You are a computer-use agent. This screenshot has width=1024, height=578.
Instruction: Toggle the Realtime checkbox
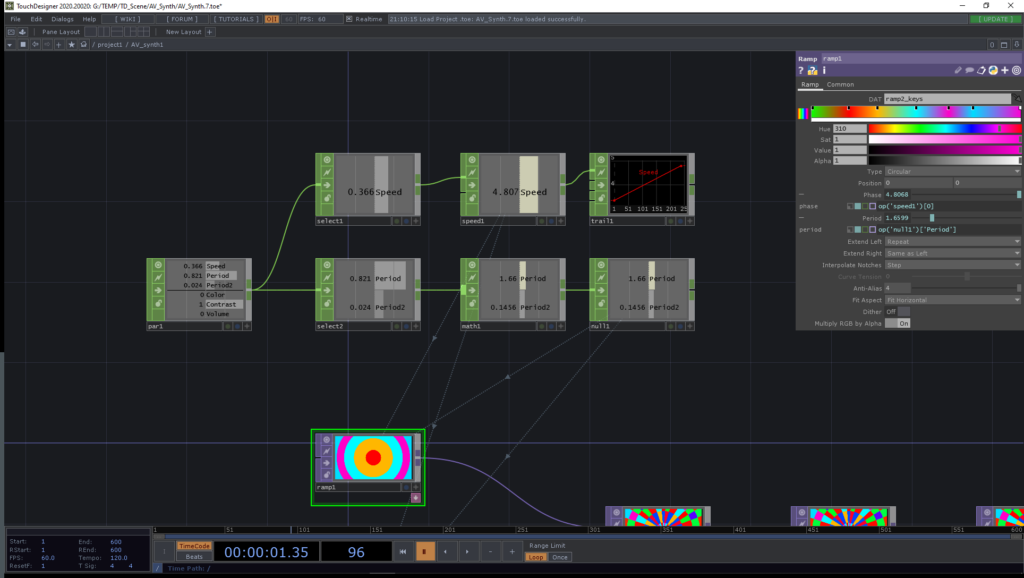pyautogui.click(x=349, y=19)
